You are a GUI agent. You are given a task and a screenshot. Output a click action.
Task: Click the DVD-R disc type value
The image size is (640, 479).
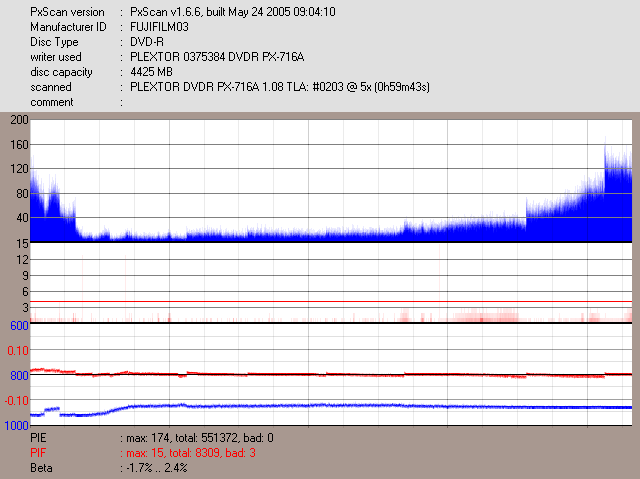point(147,42)
